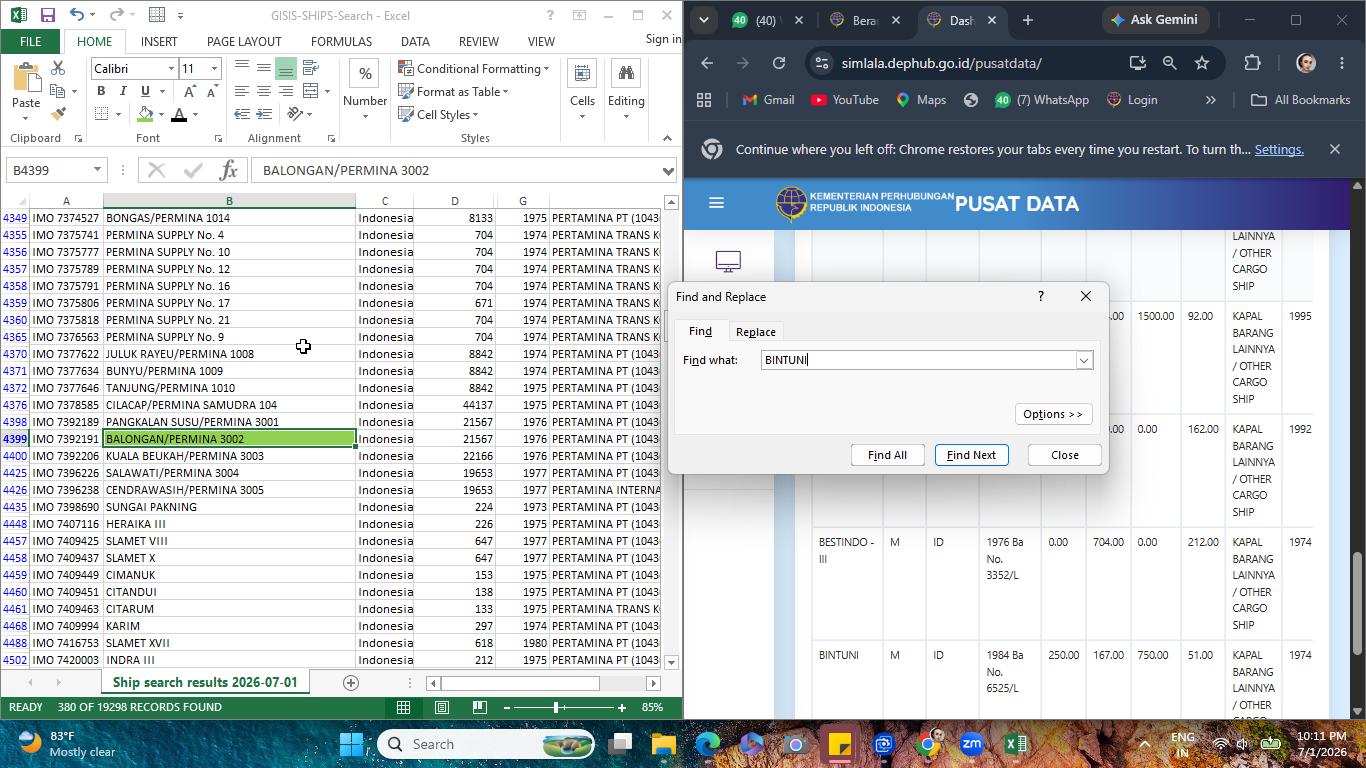
Task: Toggle underline formatting in Excel
Action: 144,91
